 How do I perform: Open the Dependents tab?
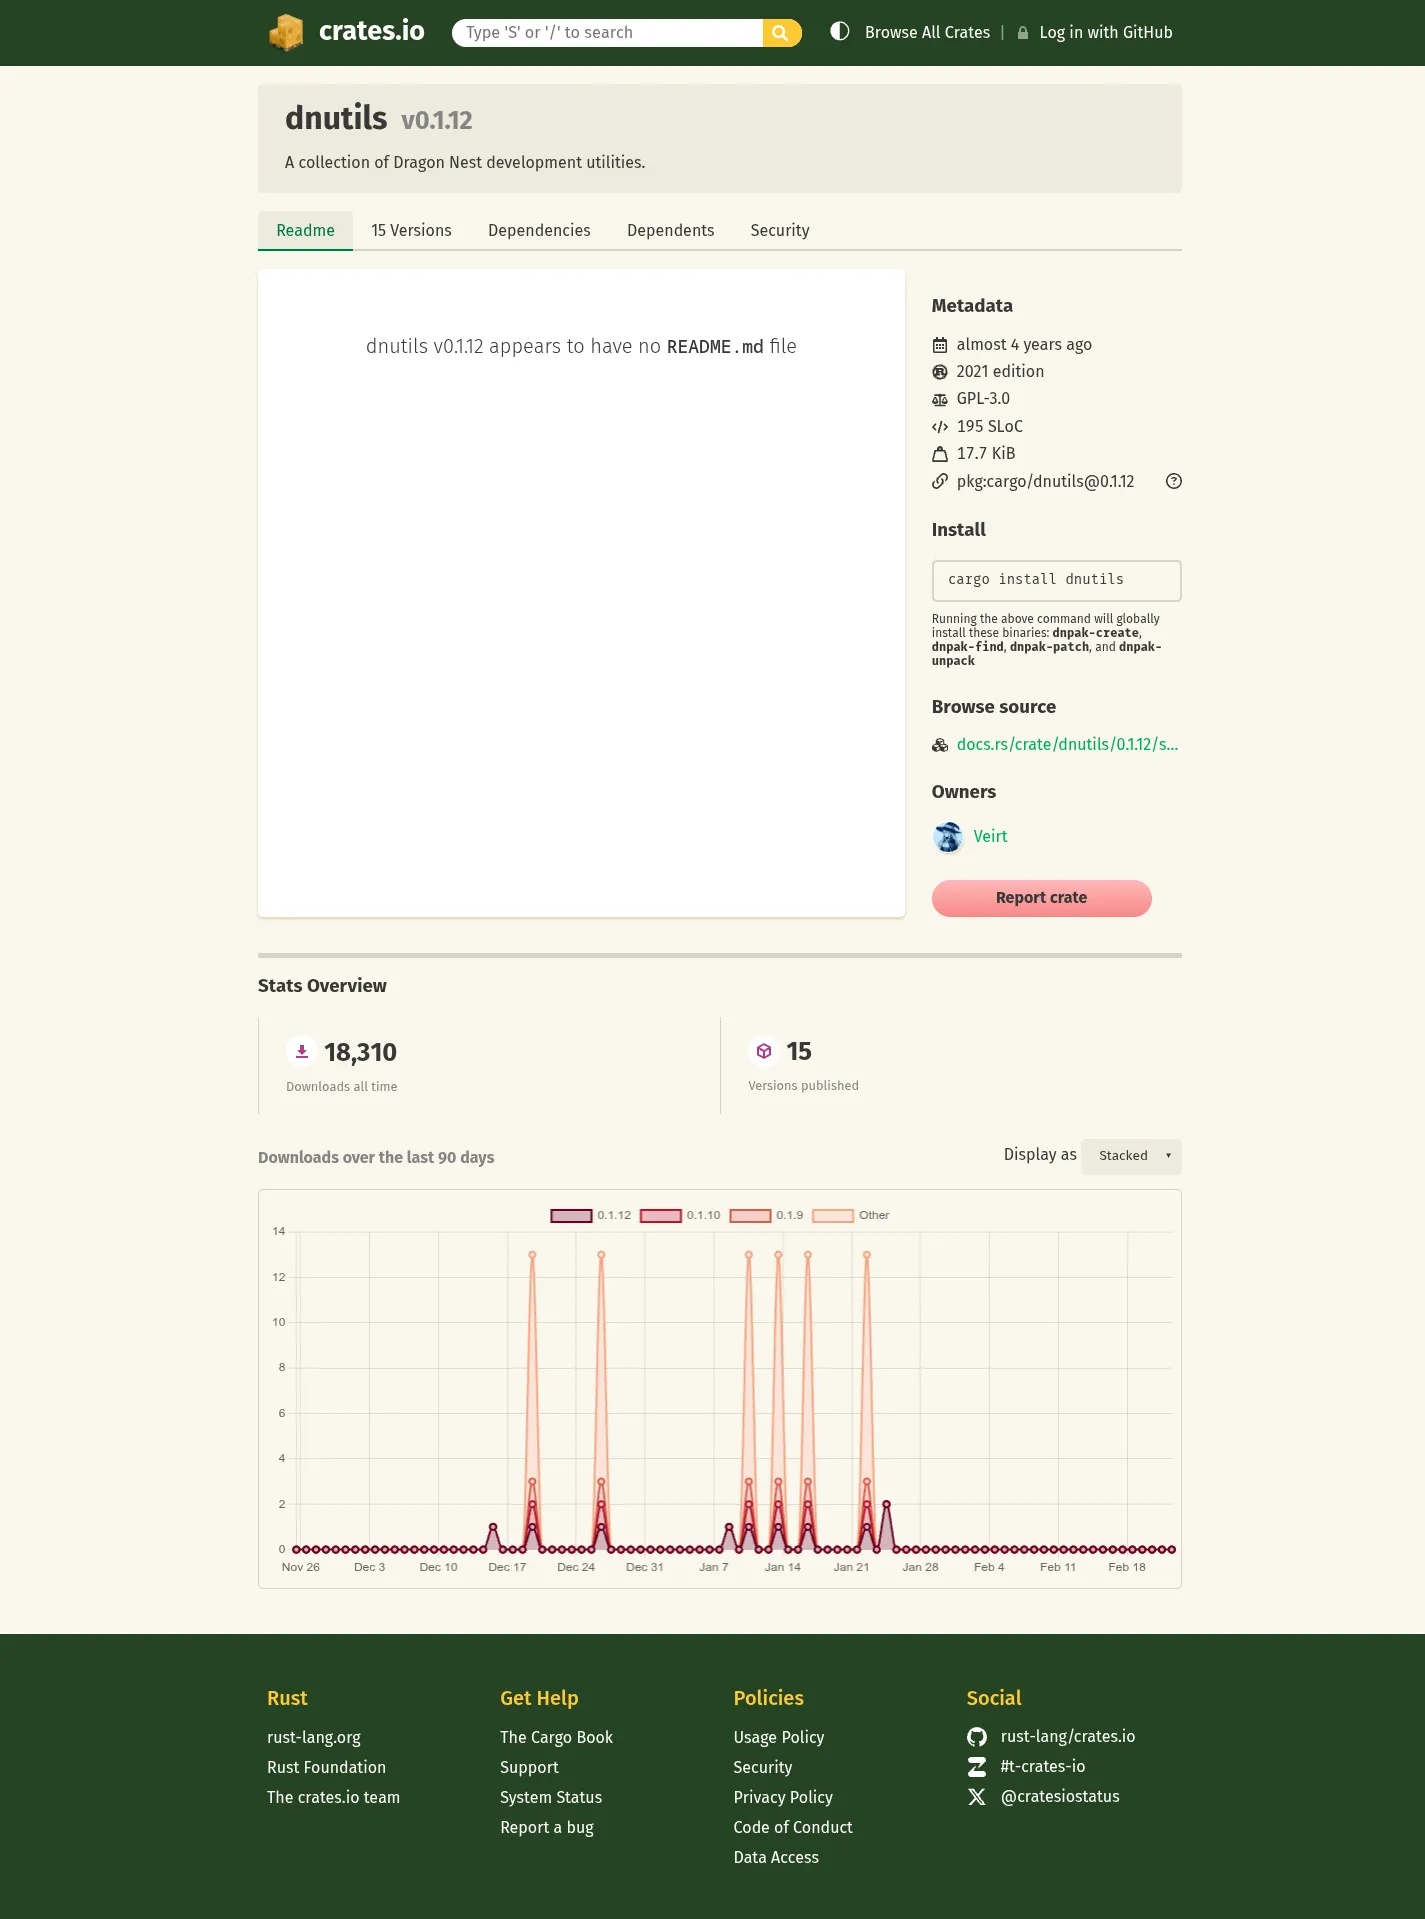[670, 231]
